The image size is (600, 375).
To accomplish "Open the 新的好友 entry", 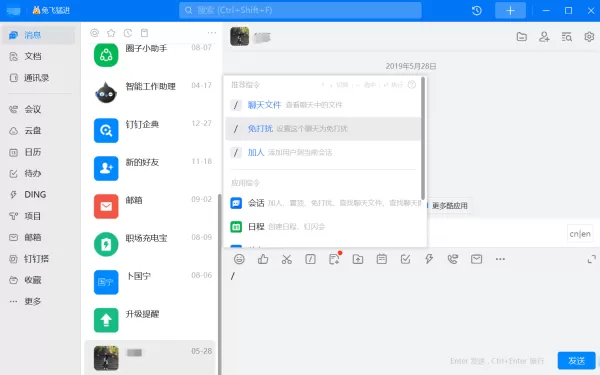I will pos(151,168).
